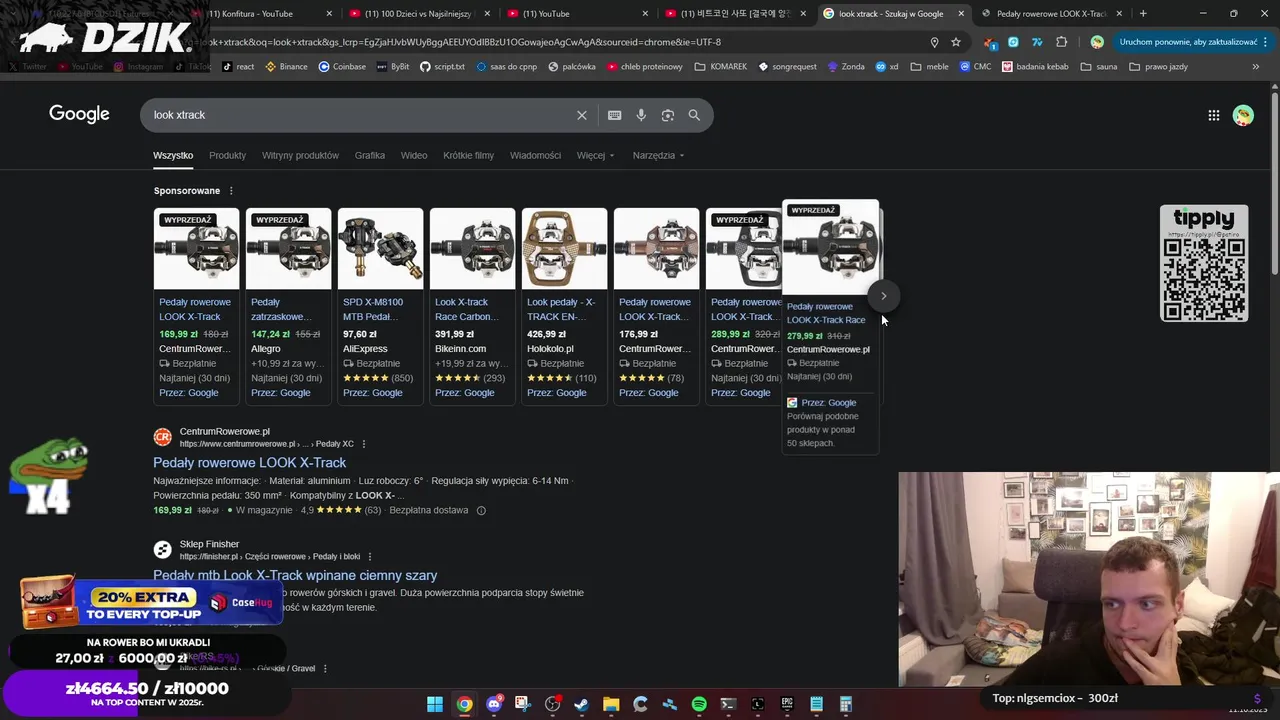1280x720 pixels.
Task: Open Bikeinn Look X-track Race Carbon ad
Action: click(x=472, y=306)
